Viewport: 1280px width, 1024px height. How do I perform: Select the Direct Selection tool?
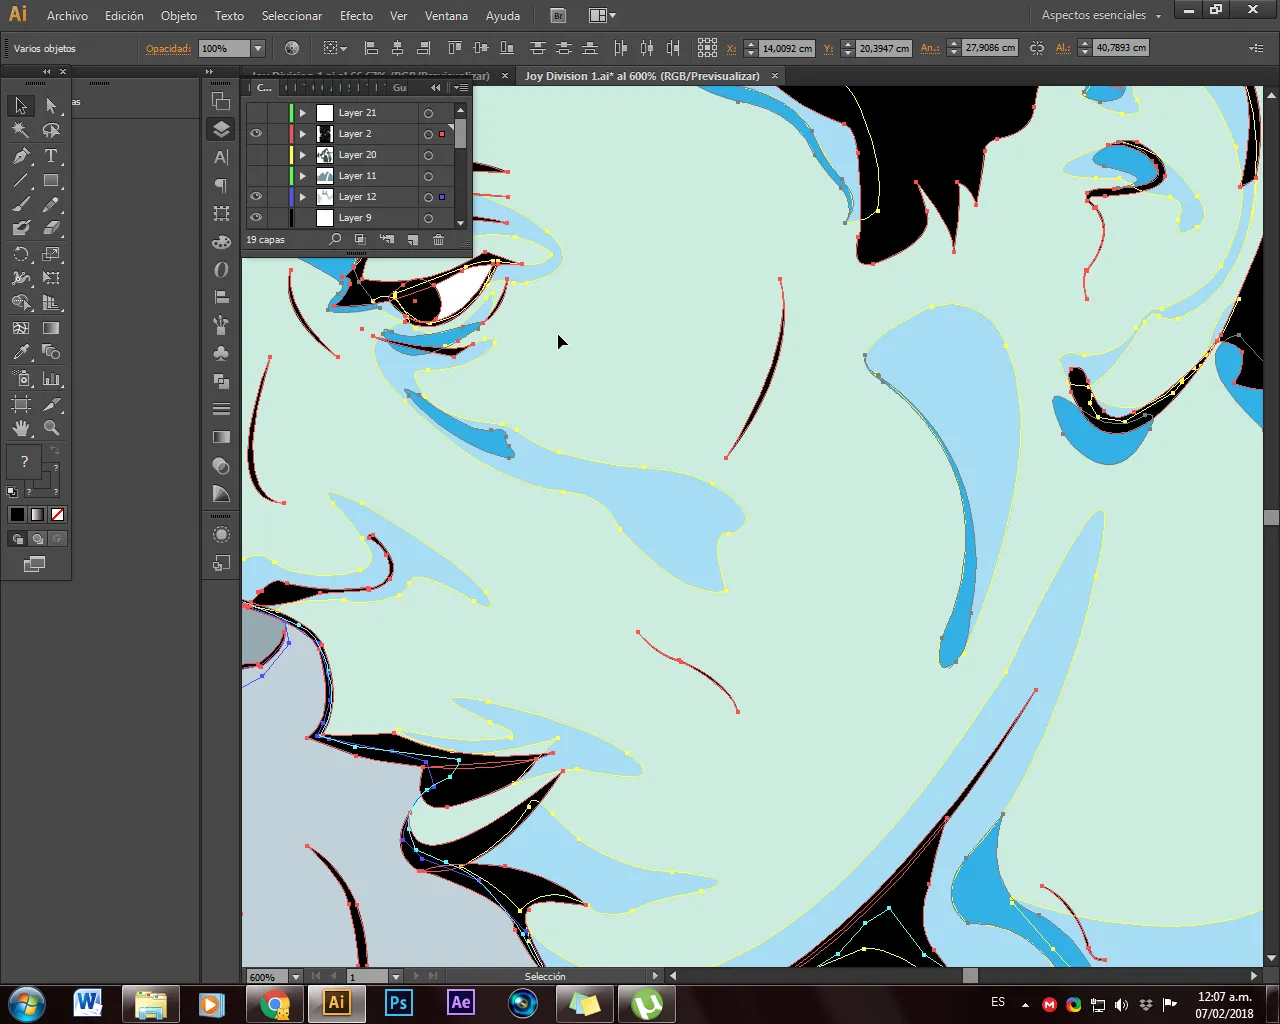(x=52, y=106)
